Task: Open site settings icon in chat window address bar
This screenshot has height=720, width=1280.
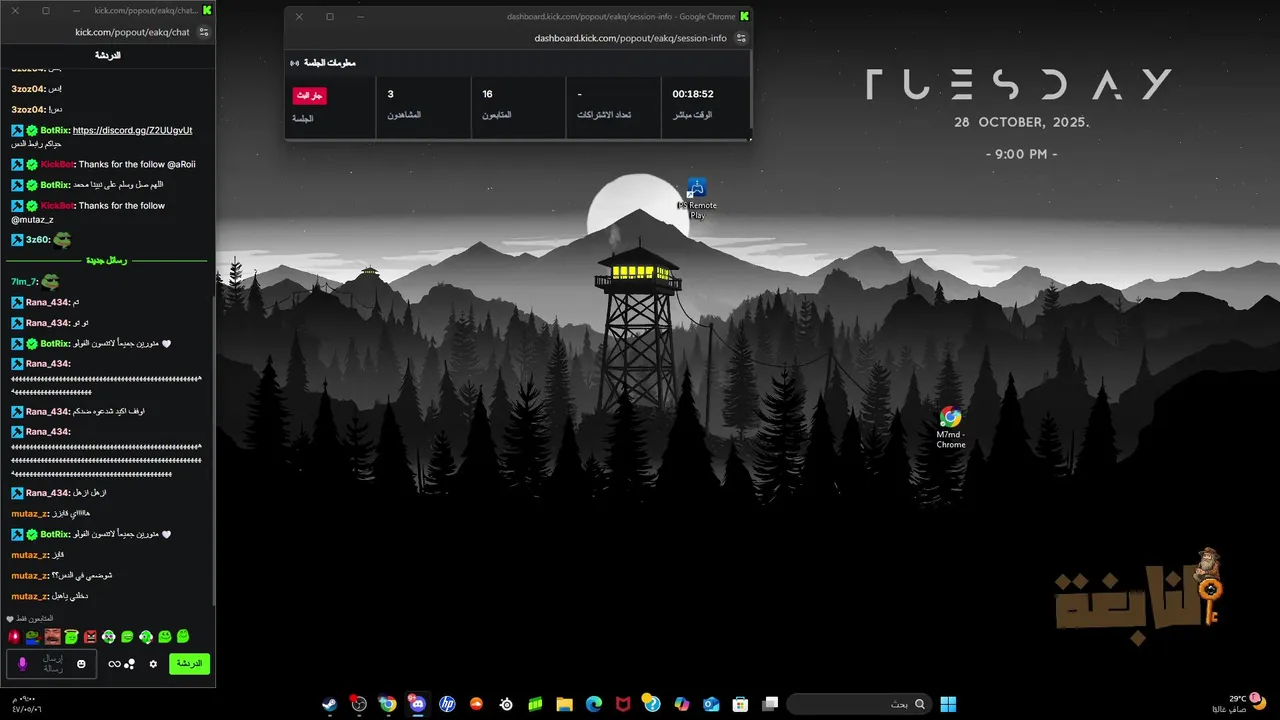Action: click(x=204, y=32)
